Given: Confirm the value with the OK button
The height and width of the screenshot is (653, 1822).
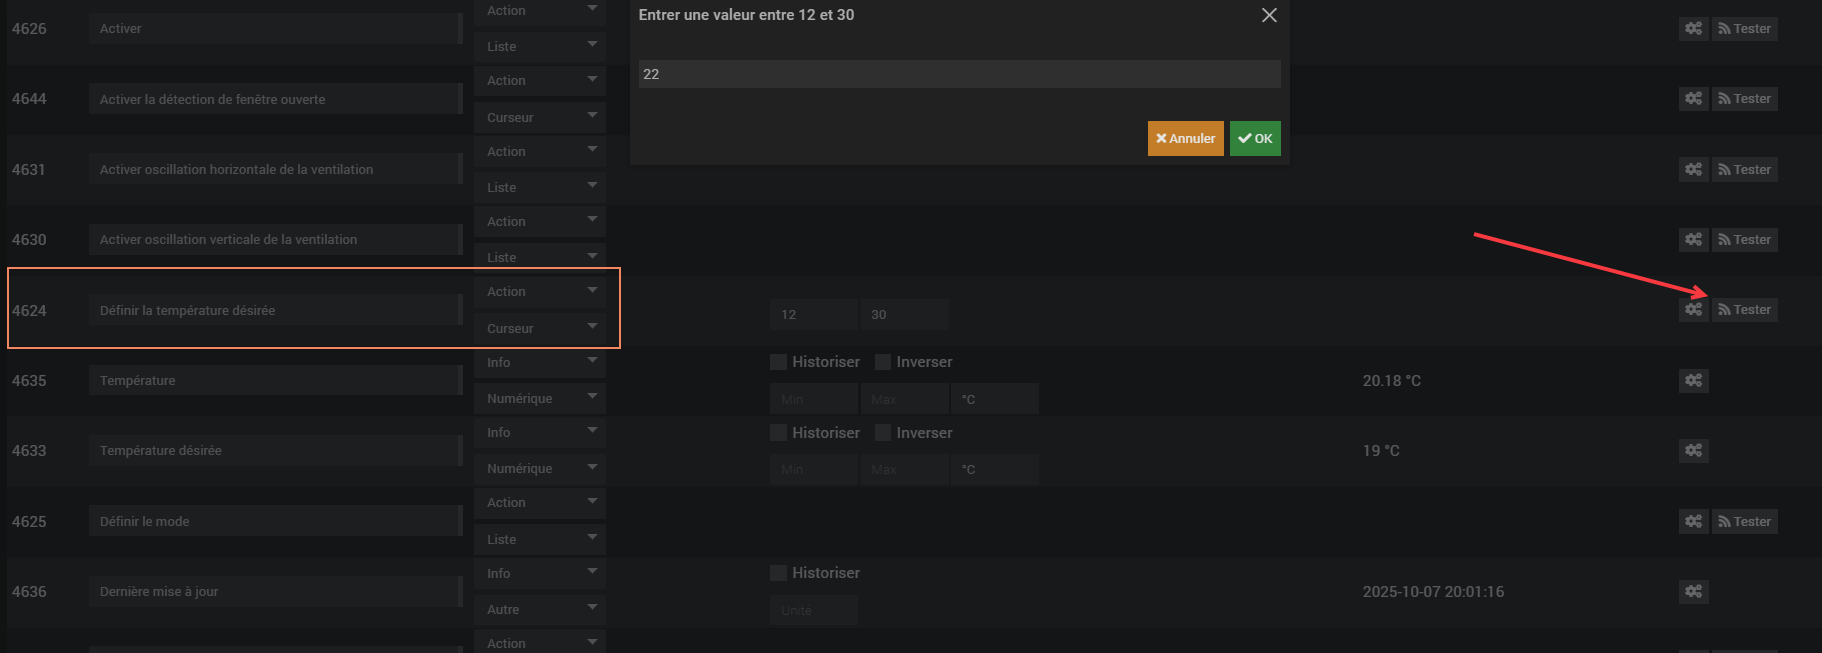Looking at the screenshot, I should pos(1255,139).
